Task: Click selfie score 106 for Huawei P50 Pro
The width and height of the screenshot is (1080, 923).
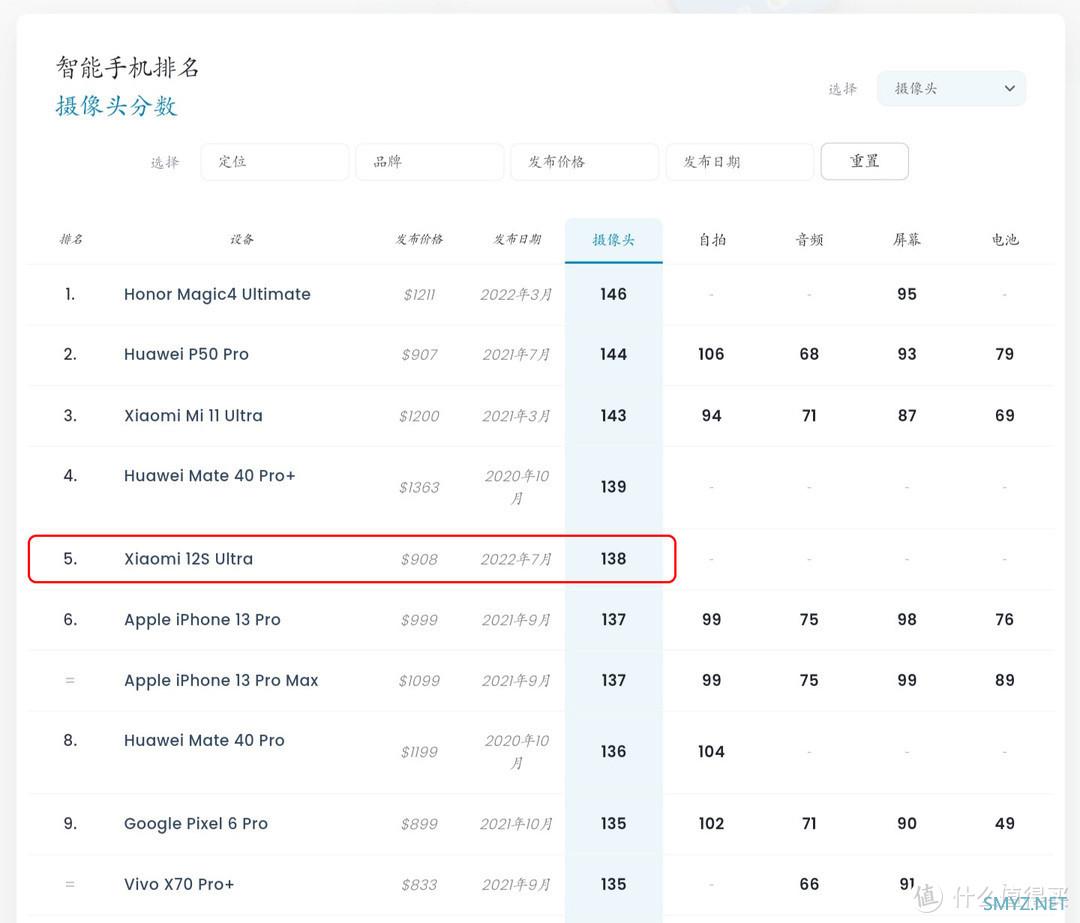Action: coord(712,354)
